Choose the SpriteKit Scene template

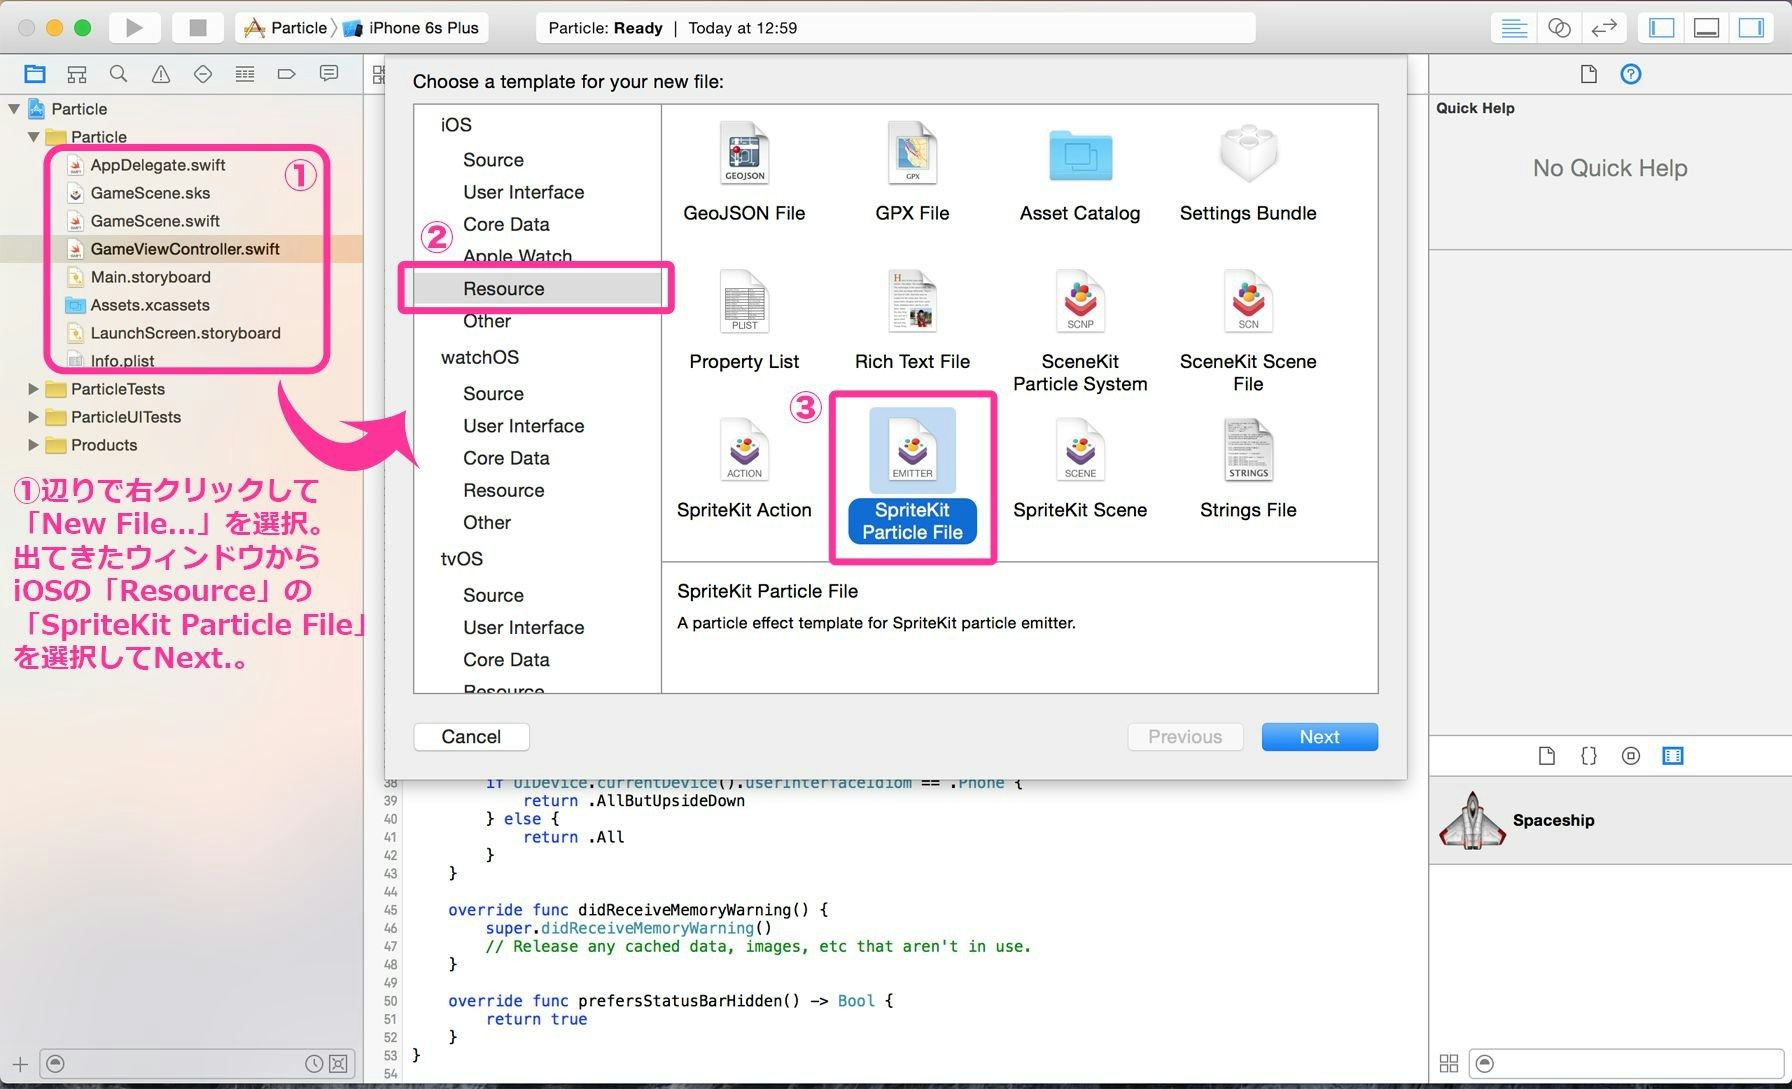(x=1080, y=469)
